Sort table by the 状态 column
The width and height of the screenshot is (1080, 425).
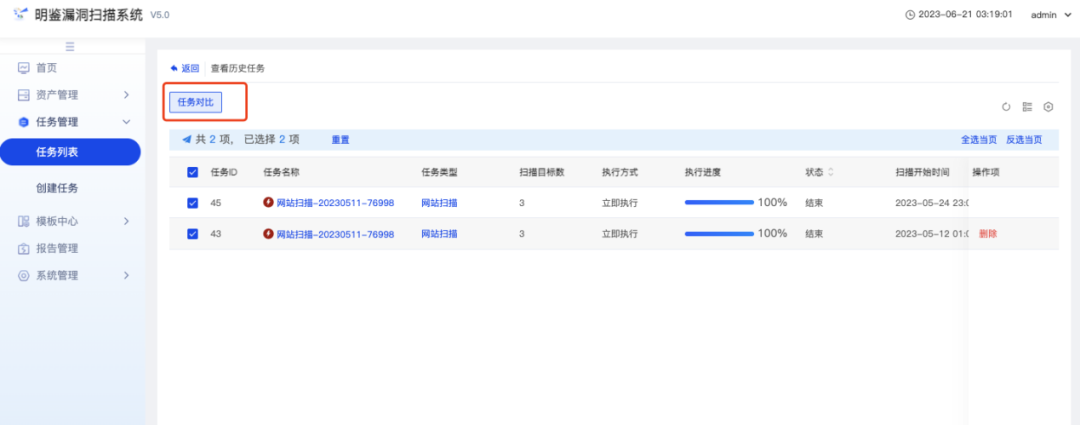829,172
